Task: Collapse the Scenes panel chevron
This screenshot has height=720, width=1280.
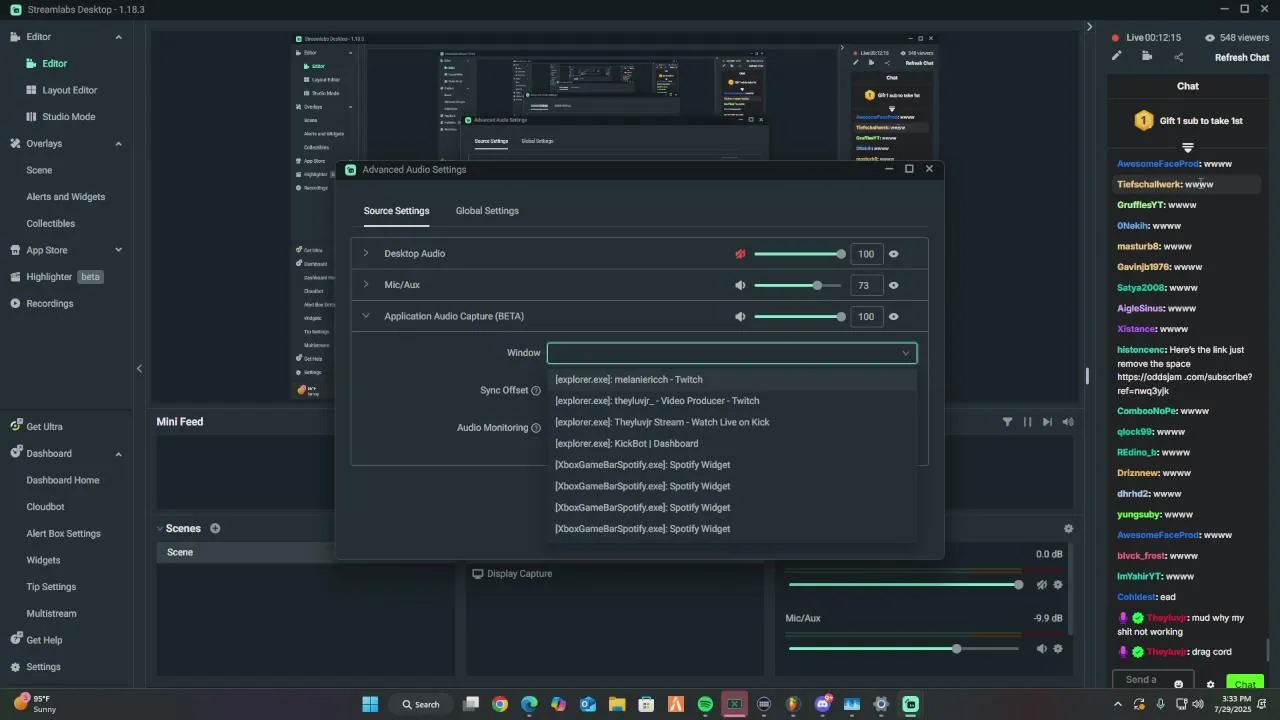Action: click(x=160, y=528)
